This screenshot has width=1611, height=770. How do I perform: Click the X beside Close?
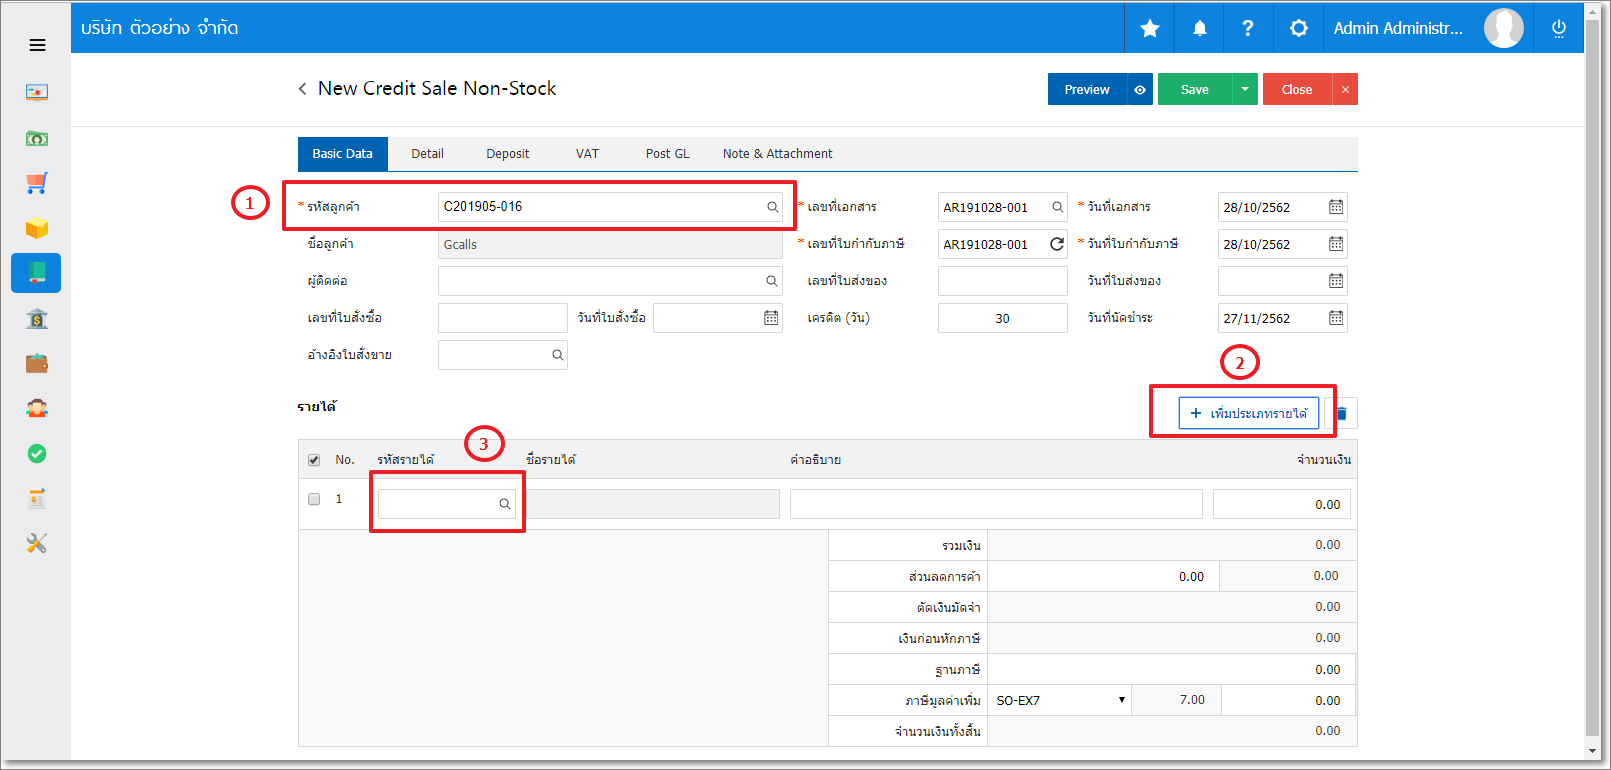click(1345, 89)
